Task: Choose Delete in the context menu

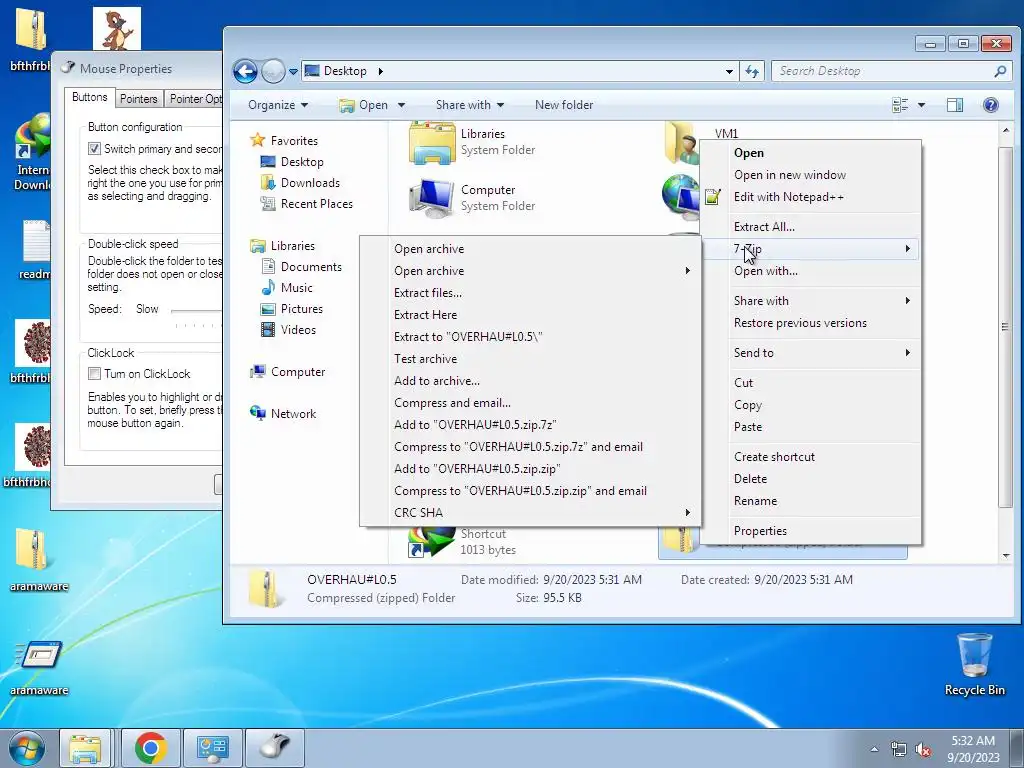Action: click(x=810, y=479)
